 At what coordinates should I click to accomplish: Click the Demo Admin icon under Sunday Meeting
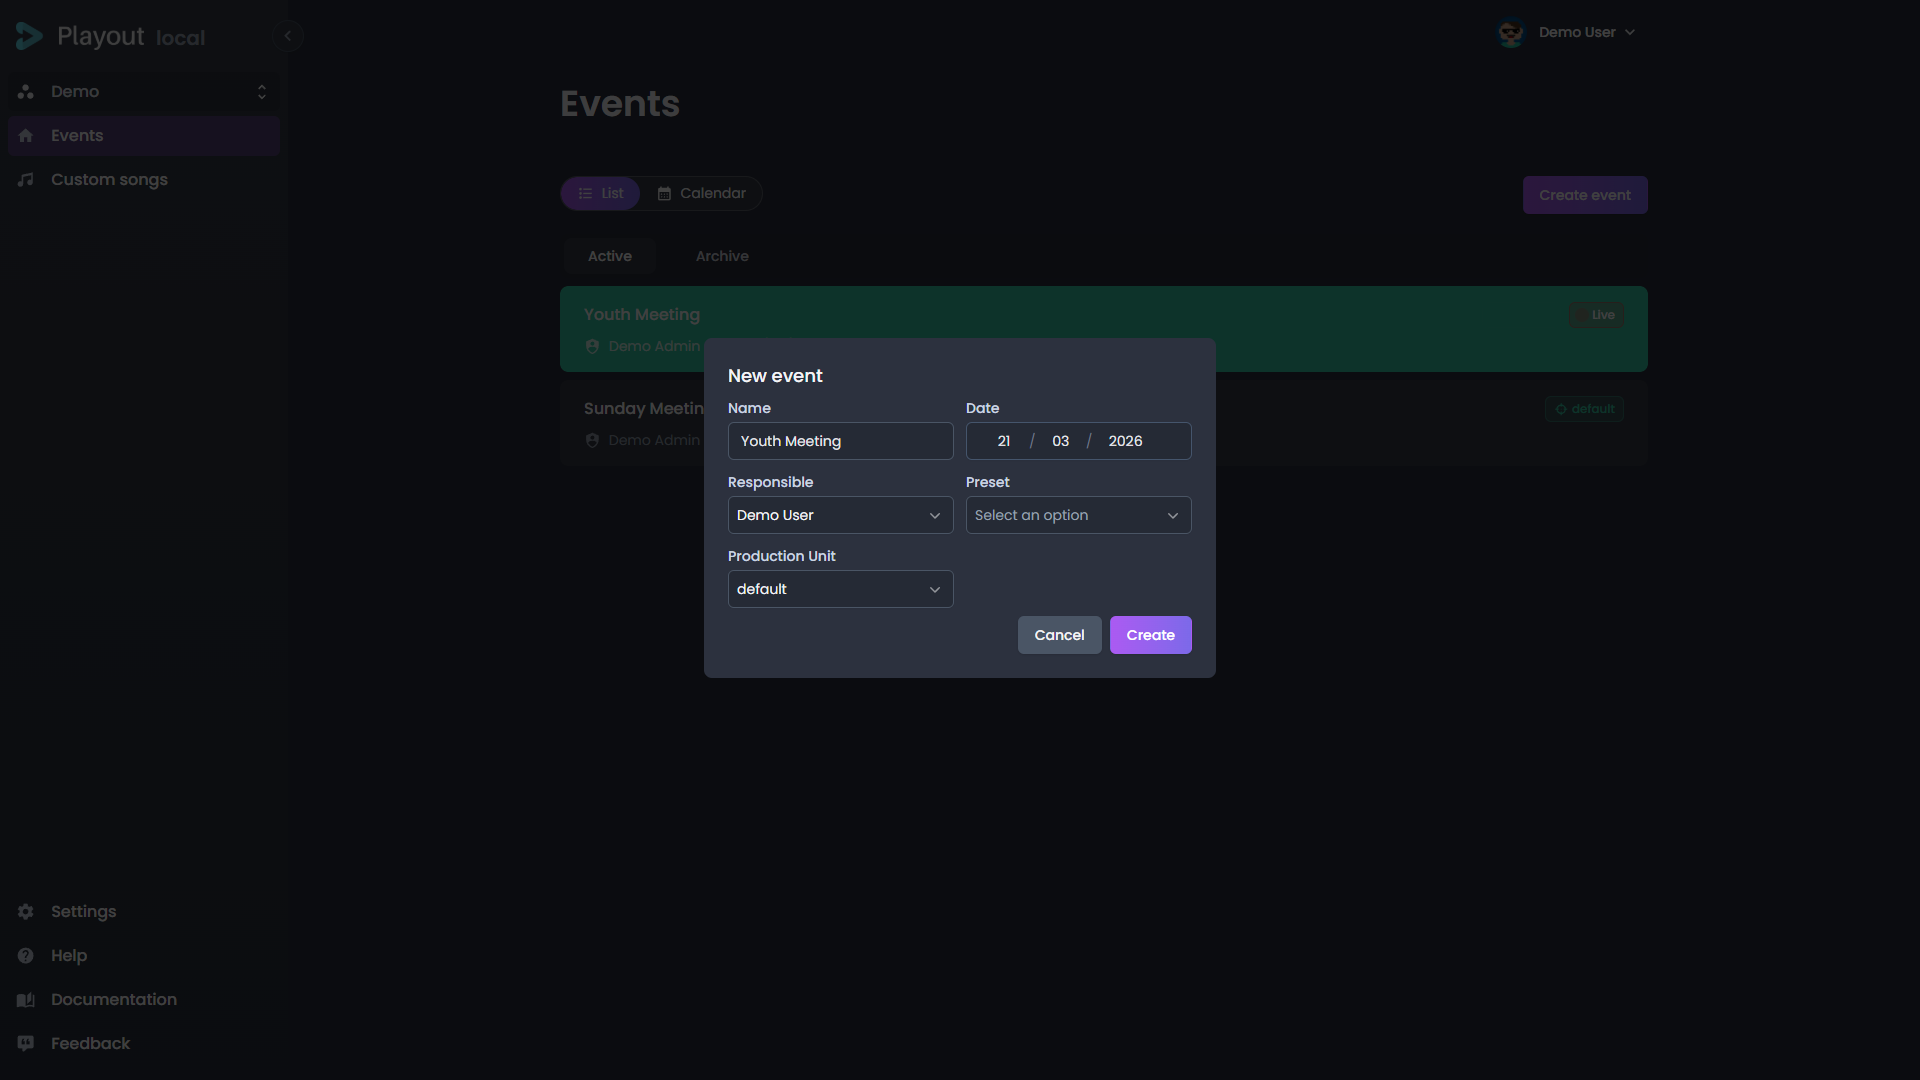(x=592, y=441)
